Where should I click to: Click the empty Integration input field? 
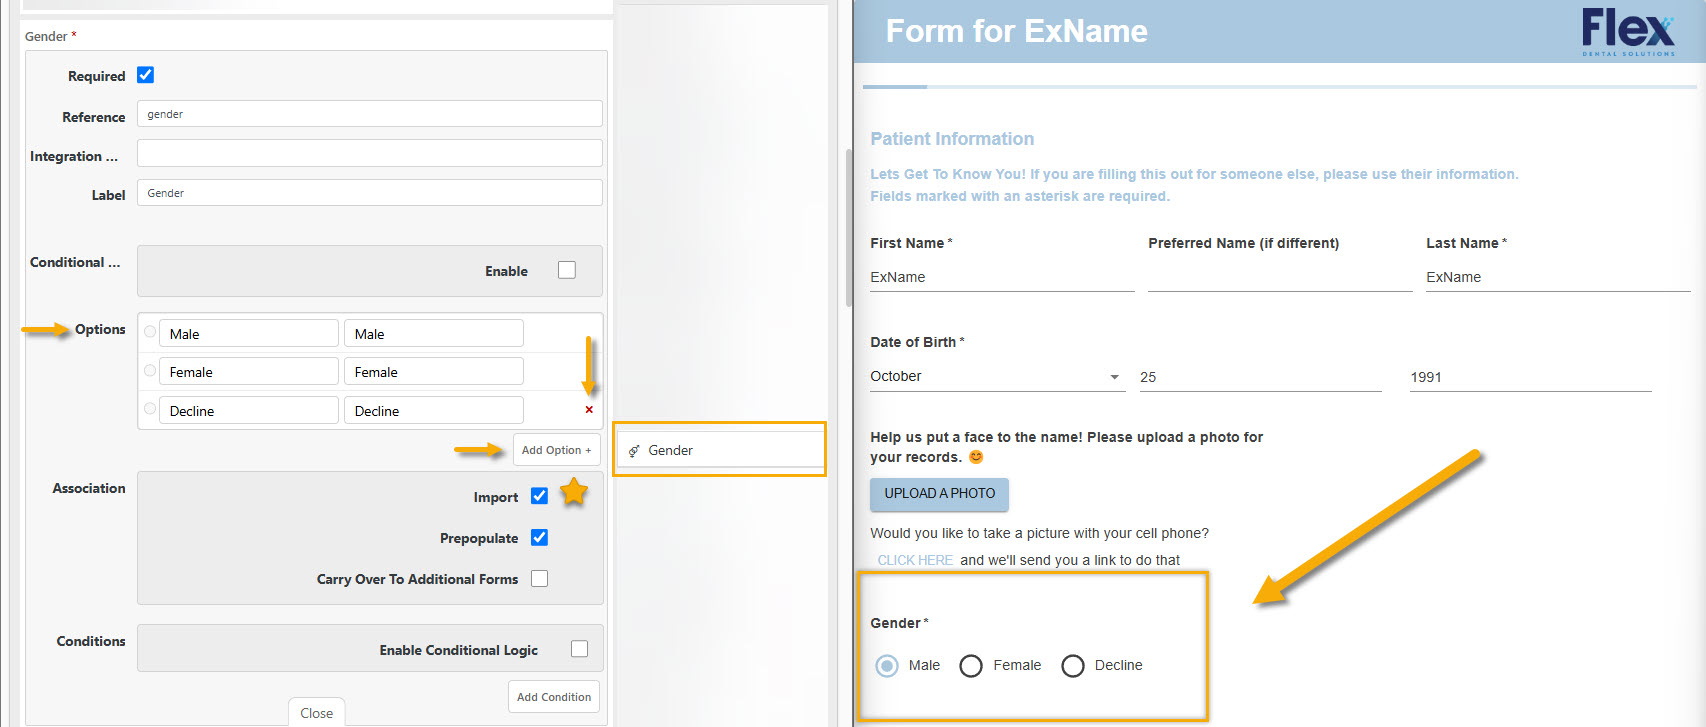coord(369,153)
